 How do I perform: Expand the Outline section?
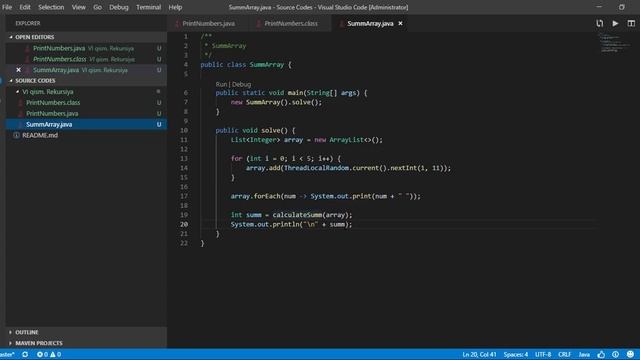pyautogui.click(x=11, y=332)
